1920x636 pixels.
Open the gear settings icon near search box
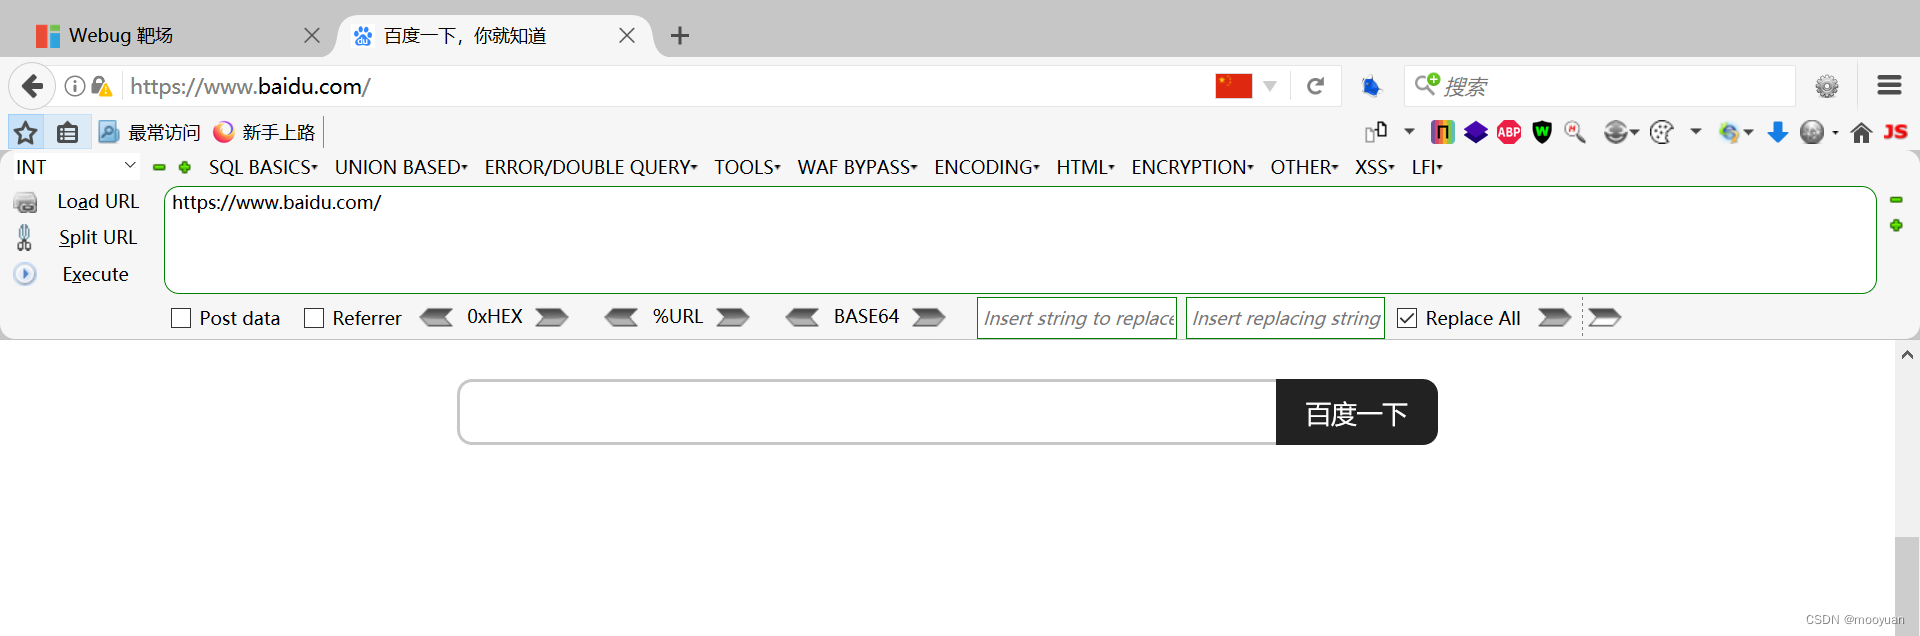[1827, 87]
